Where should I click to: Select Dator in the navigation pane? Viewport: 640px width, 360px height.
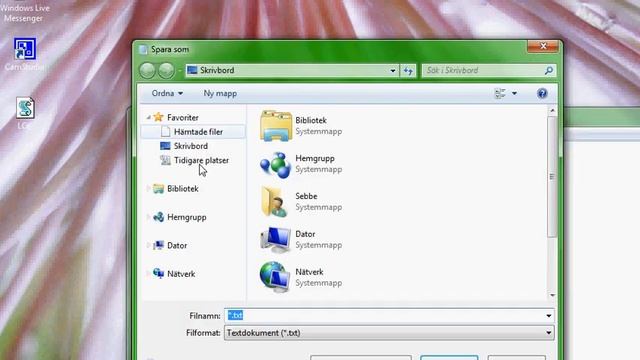click(x=177, y=245)
